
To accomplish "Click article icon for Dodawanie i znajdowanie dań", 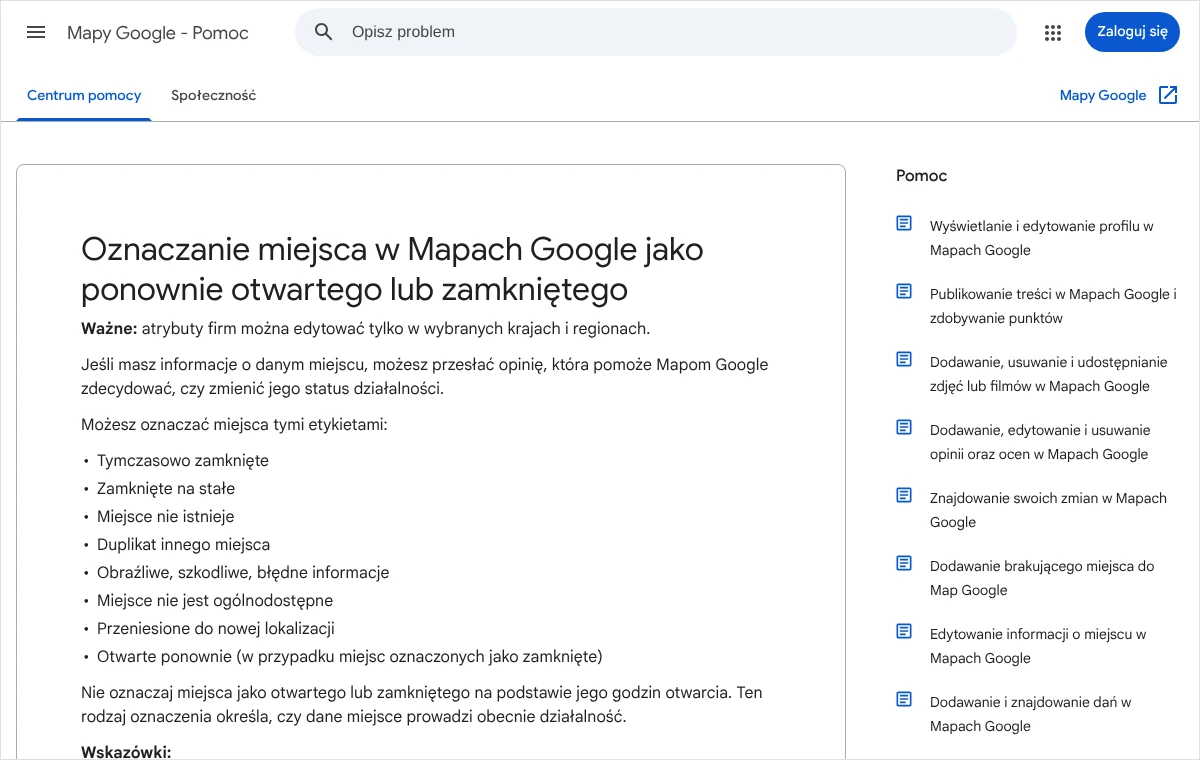I will (904, 699).
